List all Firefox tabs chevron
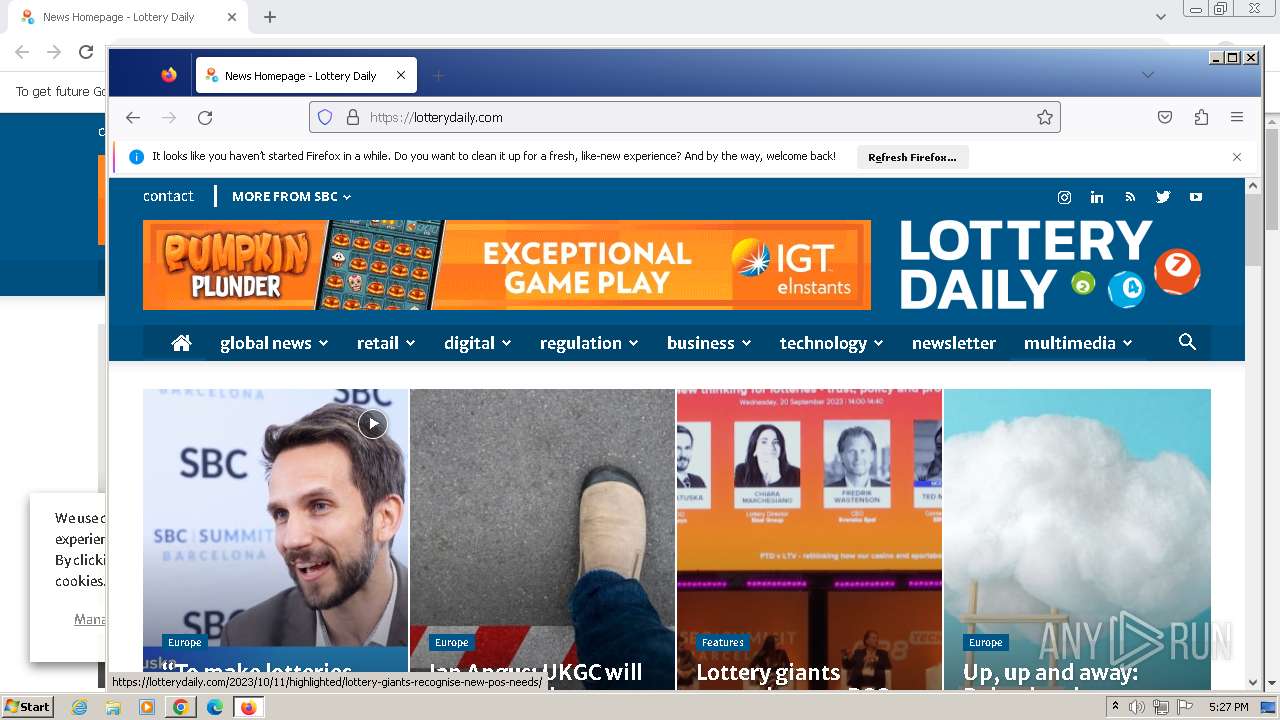The width and height of the screenshot is (1280, 720). (x=1148, y=75)
